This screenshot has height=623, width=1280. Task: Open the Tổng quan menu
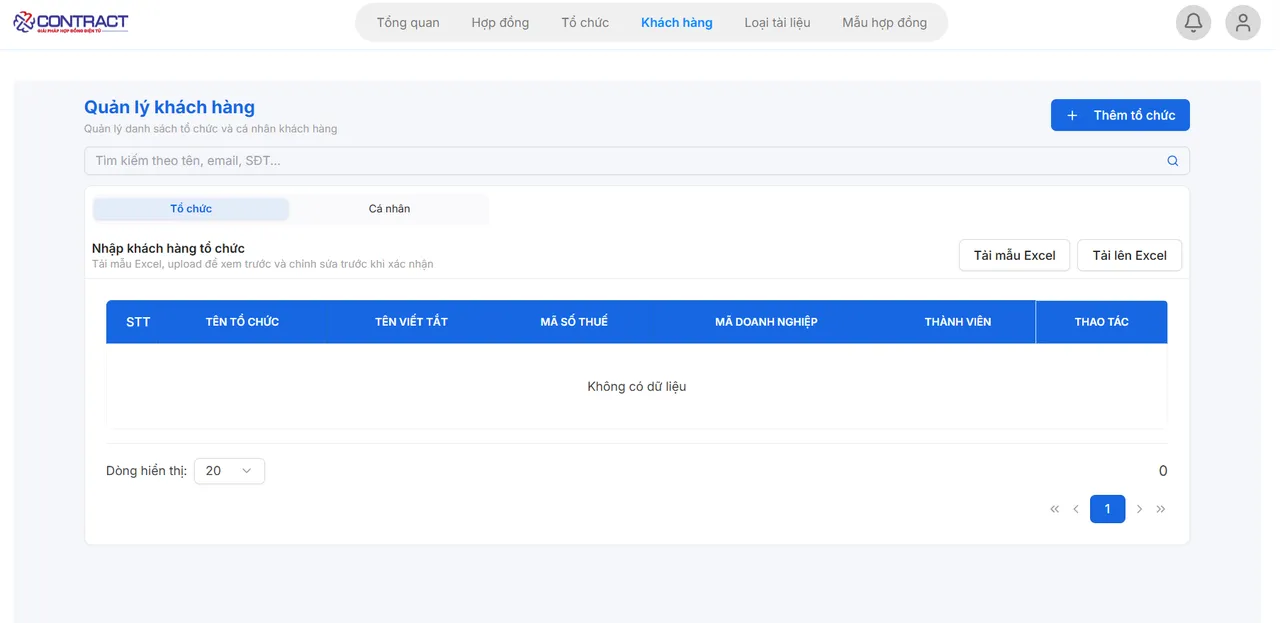click(408, 22)
